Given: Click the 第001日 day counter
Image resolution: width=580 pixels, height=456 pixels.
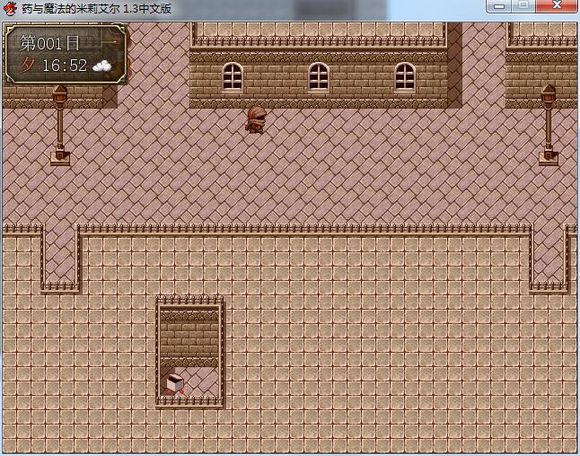Looking at the screenshot, I should tap(50, 44).
